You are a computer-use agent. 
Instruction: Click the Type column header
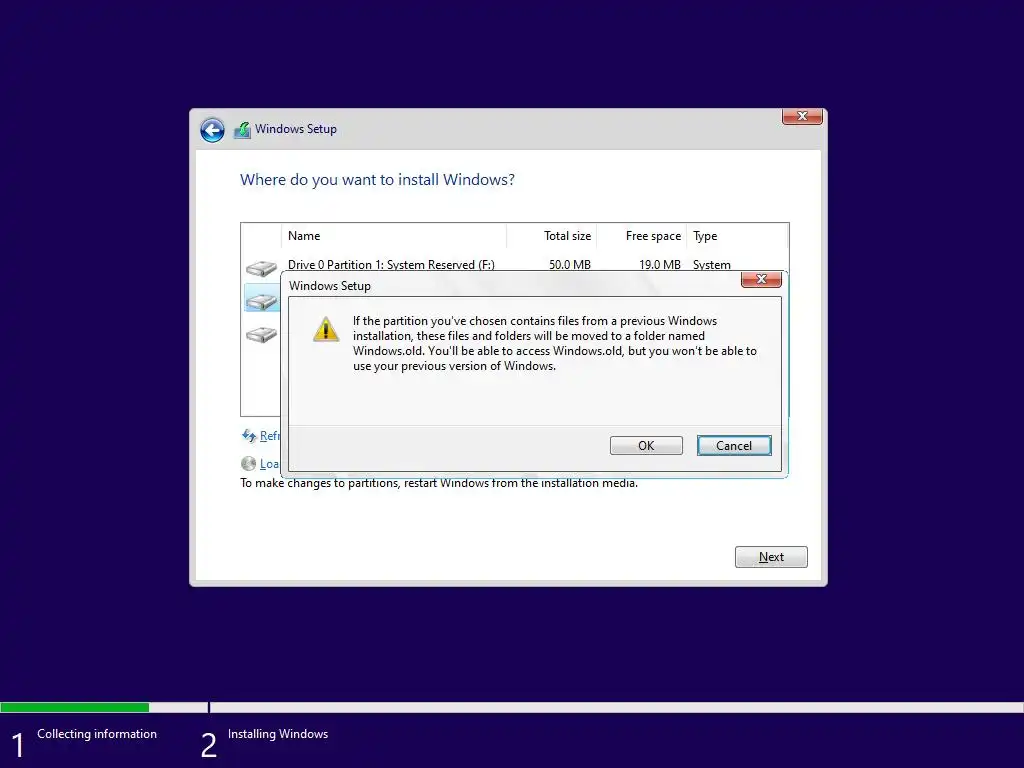[737, 236]
